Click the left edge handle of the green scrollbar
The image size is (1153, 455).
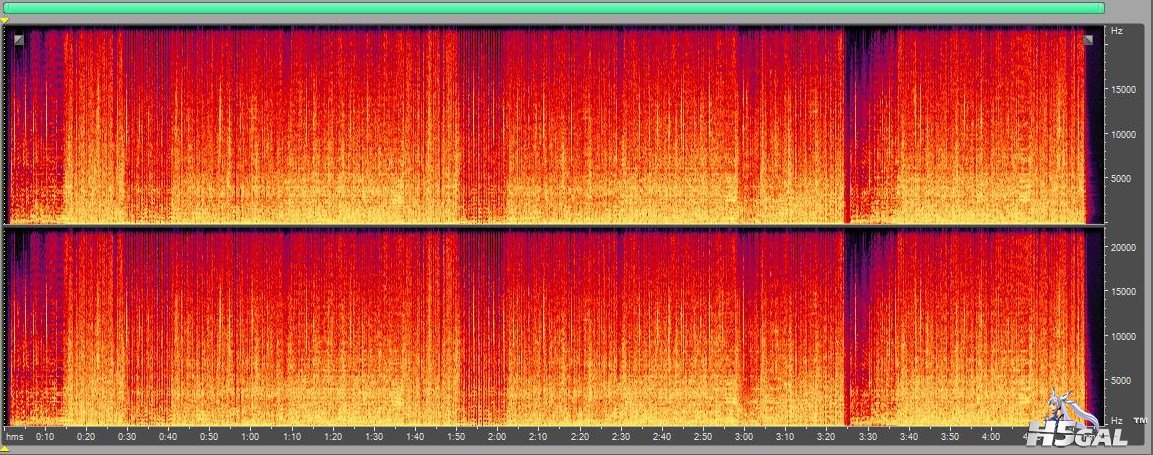[6, 7]
